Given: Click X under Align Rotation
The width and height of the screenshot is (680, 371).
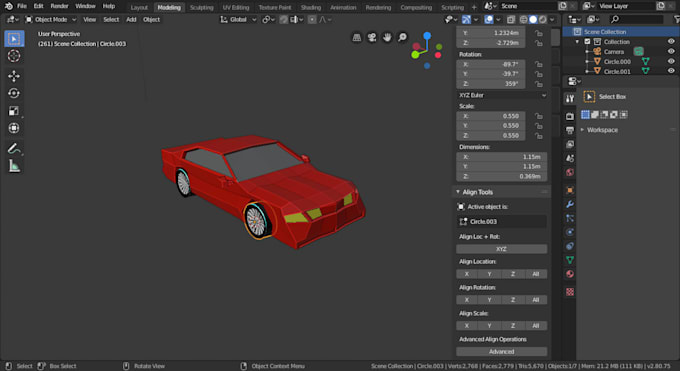Looking at the screenshot, I should tap(467, 300).
